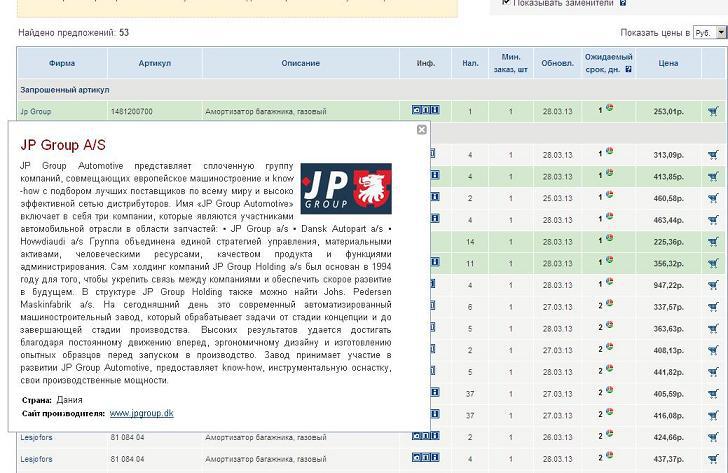Click the Запрошенный артикул section row

coord(371,90)
